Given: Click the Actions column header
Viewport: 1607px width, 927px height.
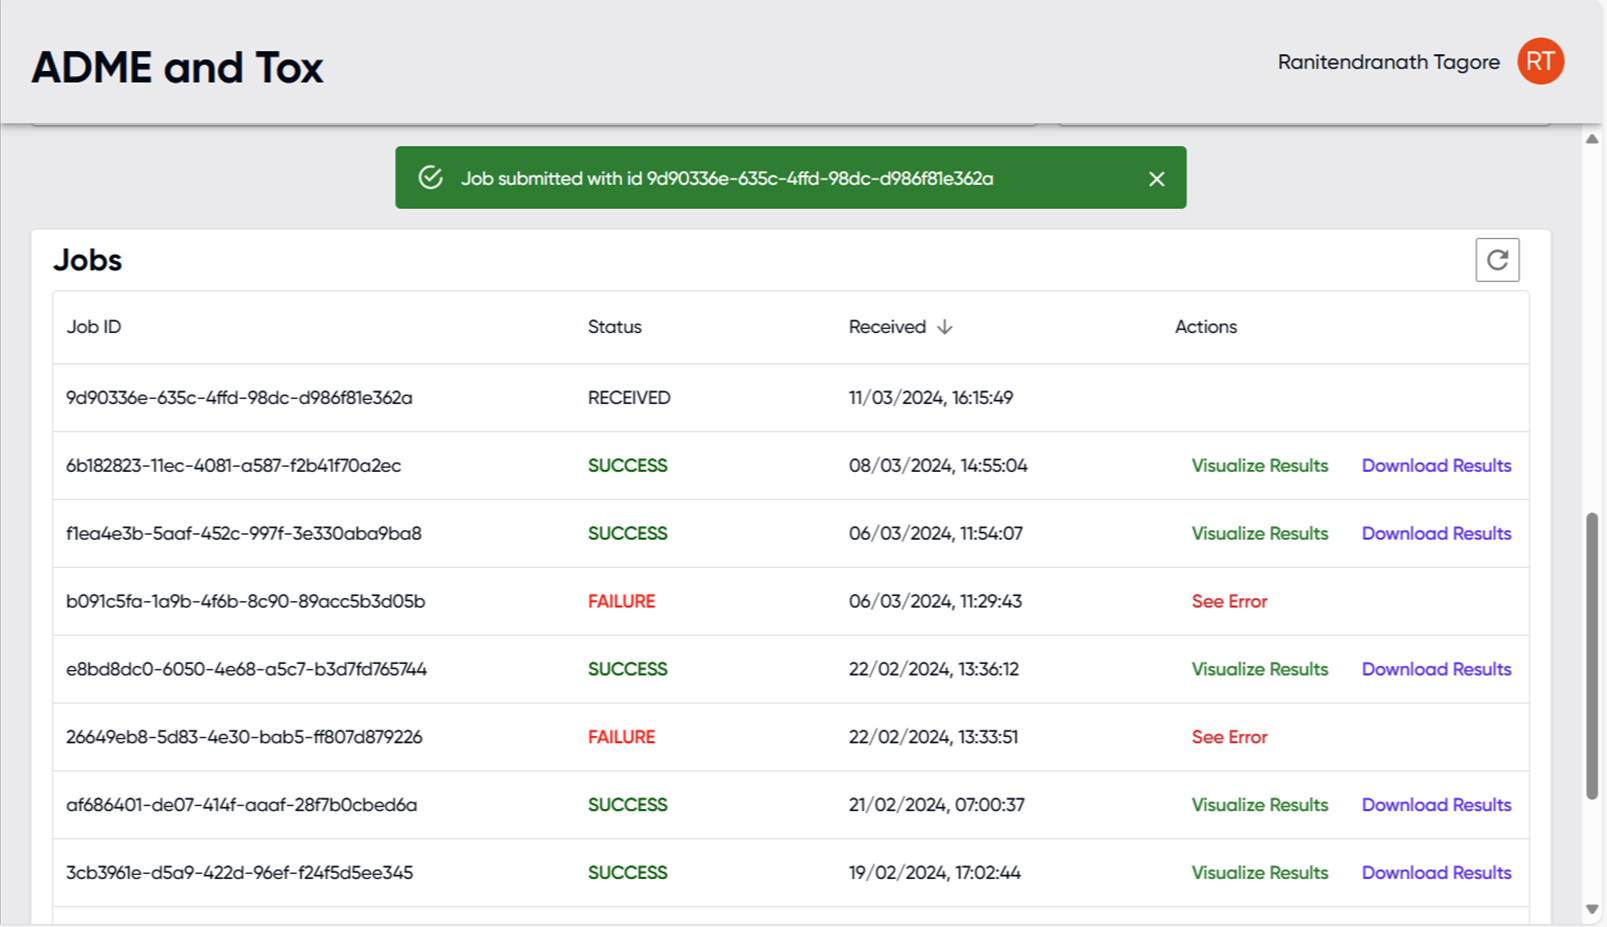Looking at the screenshot, I should click(x=1206, y=327).
